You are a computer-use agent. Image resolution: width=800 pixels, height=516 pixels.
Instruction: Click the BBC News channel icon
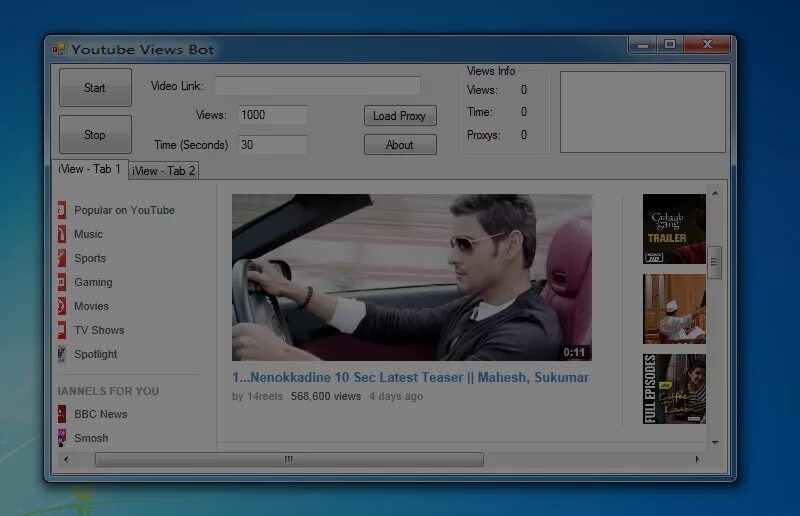click(62, 414)
